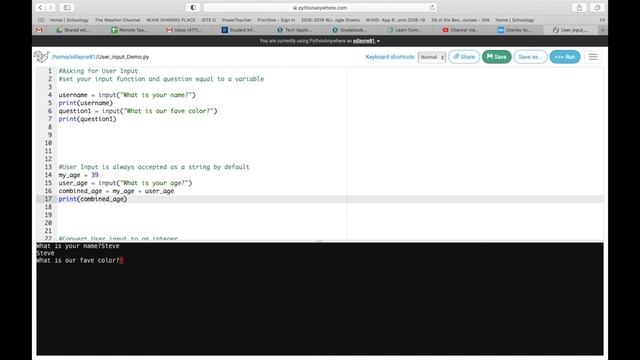
Task: Click the Share button
Action: pos(464,57)
